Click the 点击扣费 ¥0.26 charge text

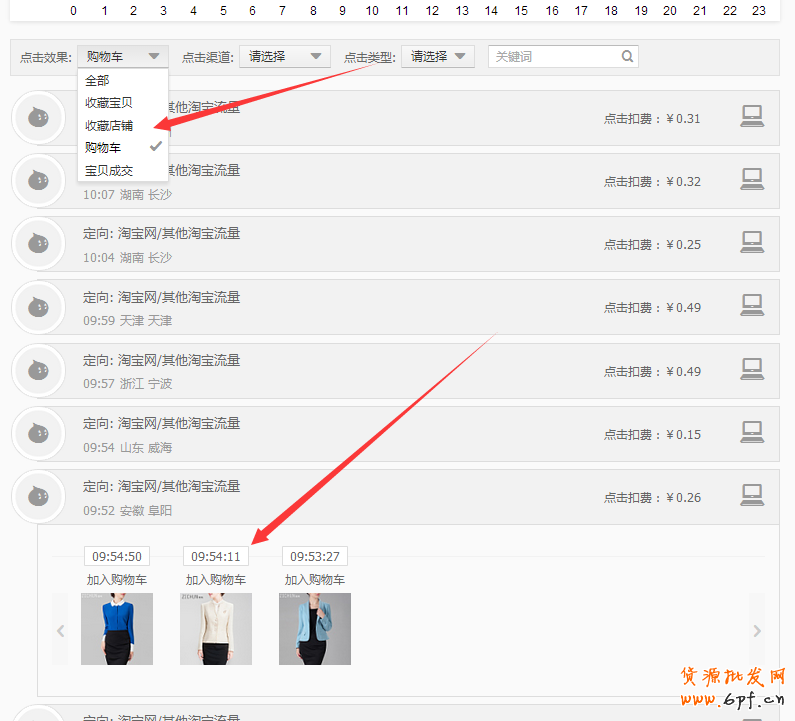click(x=652, y=497)
